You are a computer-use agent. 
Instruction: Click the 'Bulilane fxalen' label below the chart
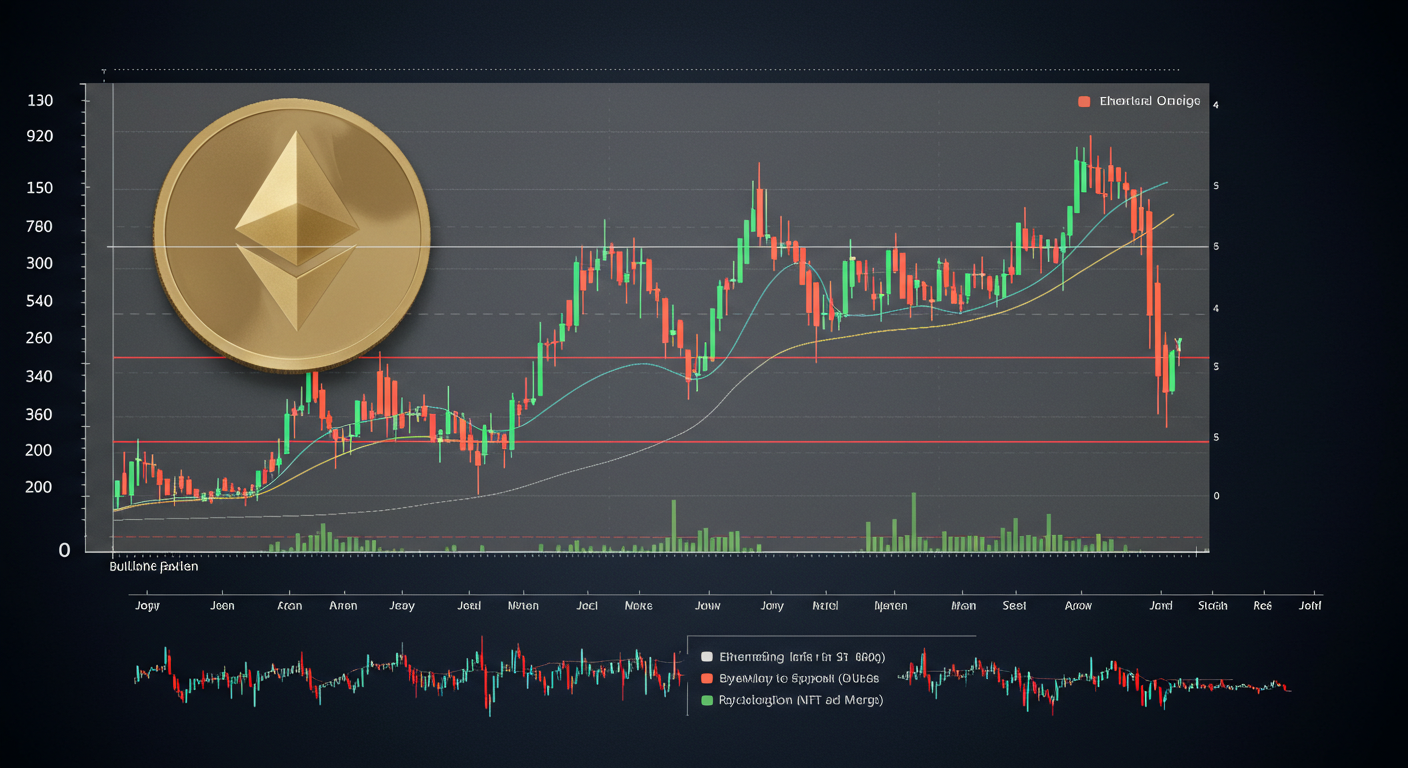point(153,566)
